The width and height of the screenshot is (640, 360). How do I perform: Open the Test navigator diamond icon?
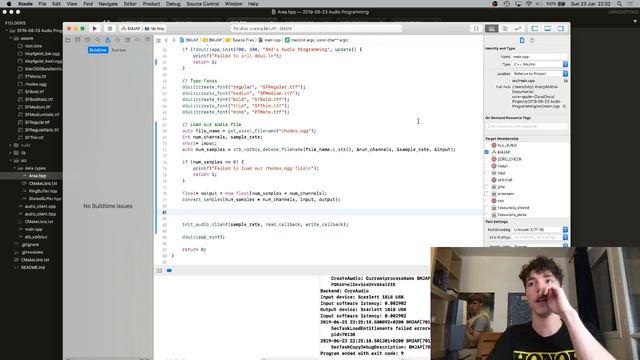118,40
